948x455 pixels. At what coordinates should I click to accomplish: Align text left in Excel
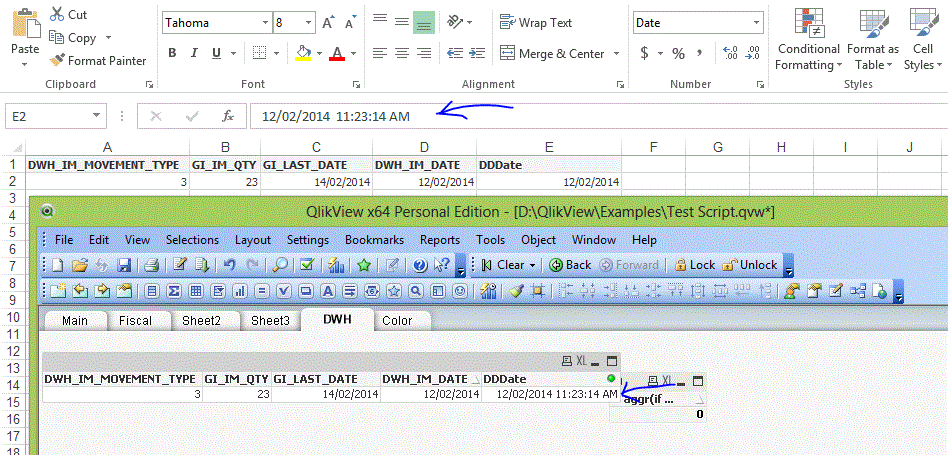coord(380,53)
